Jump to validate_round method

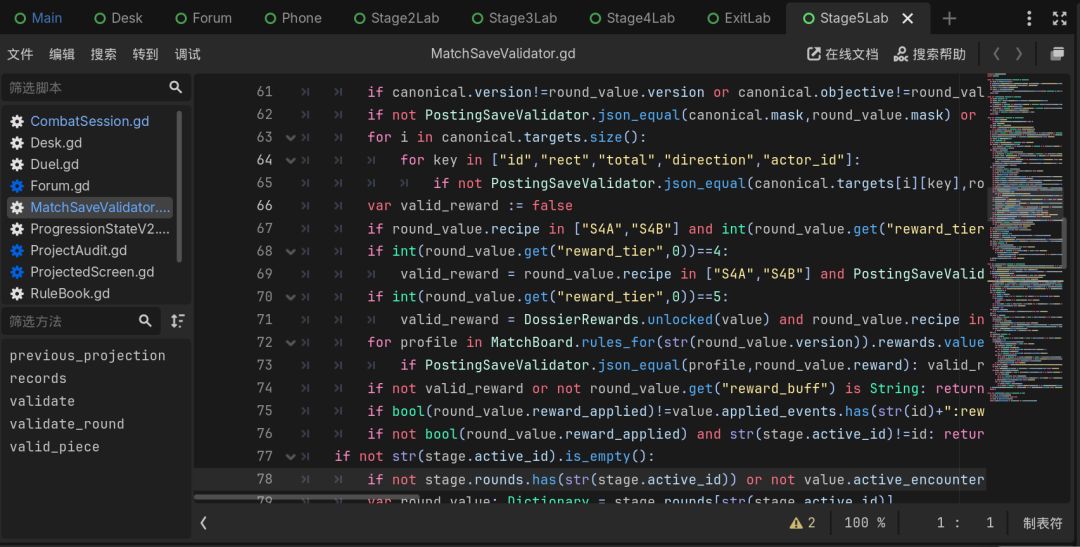67,424
